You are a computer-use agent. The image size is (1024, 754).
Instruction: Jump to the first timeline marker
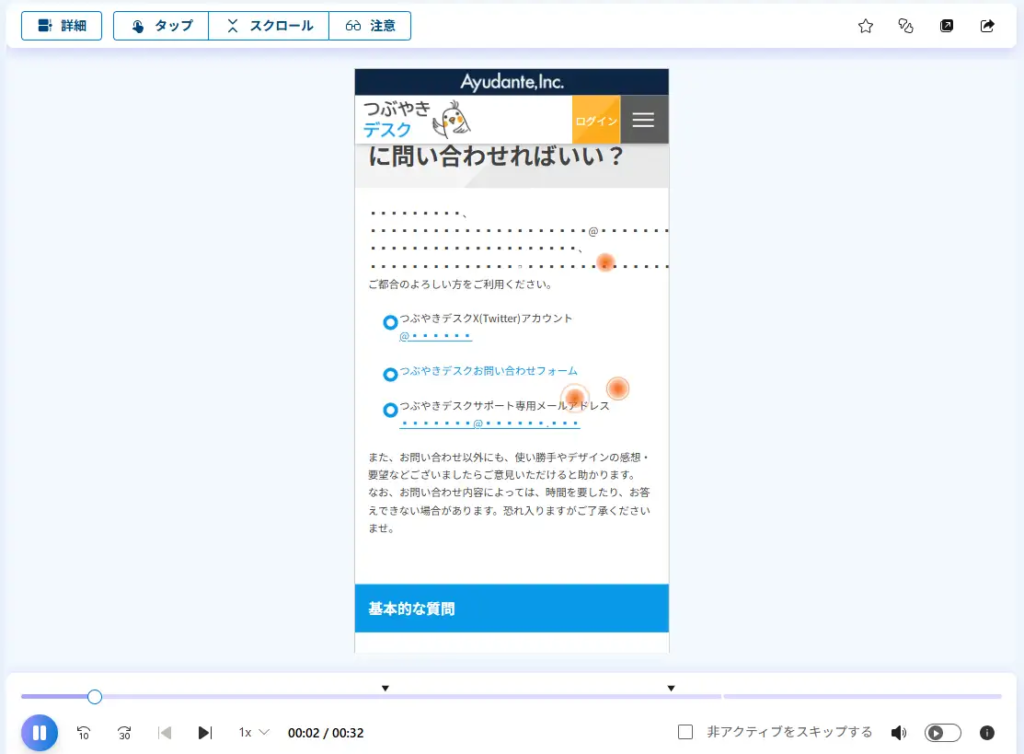tap(385, 688)
